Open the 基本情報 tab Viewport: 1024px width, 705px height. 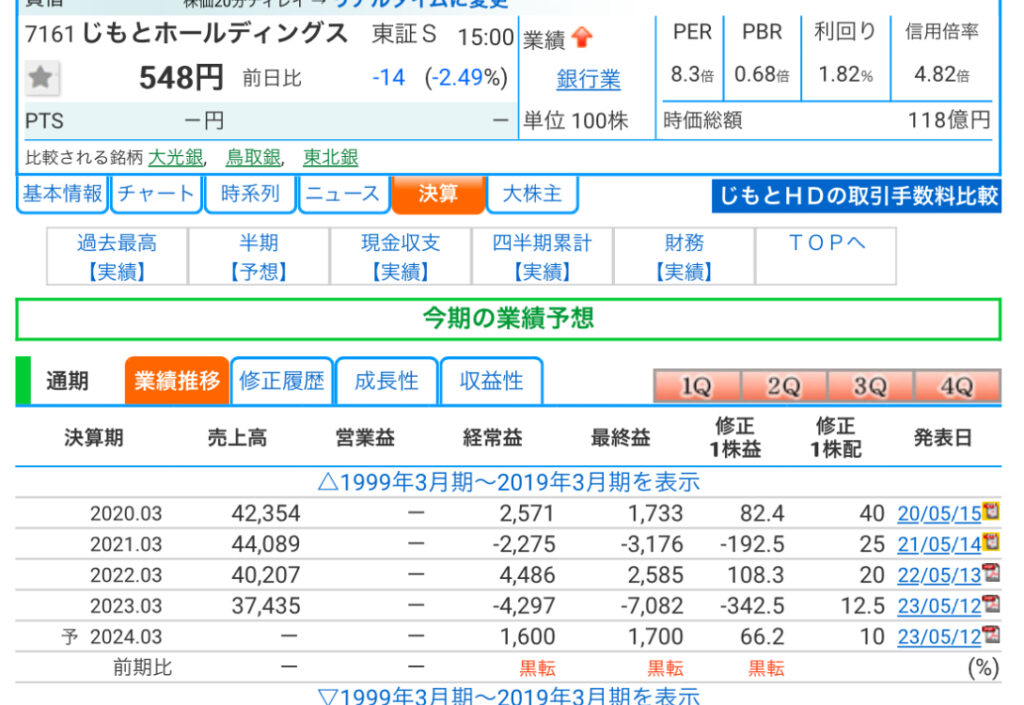coord(62,194)
